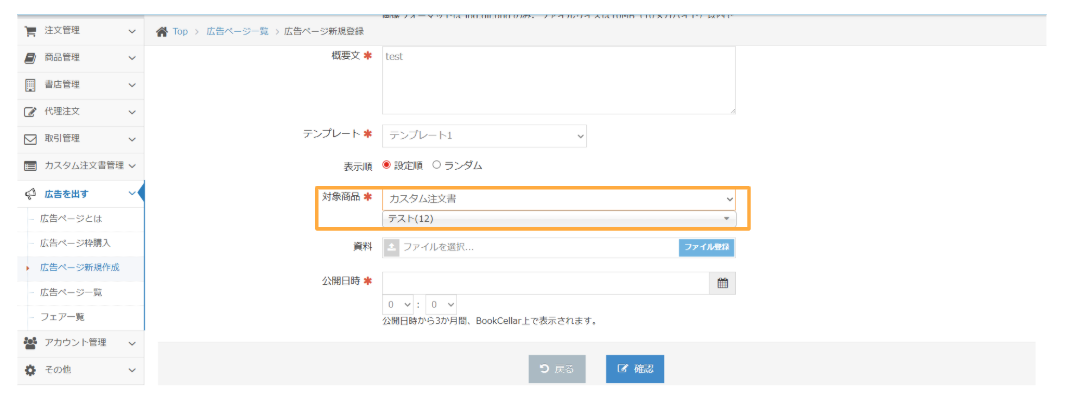Click the building icon beside 書店管理
Image resolution: width=1070 pixels, height=416 pixels.
click(30, 85)
